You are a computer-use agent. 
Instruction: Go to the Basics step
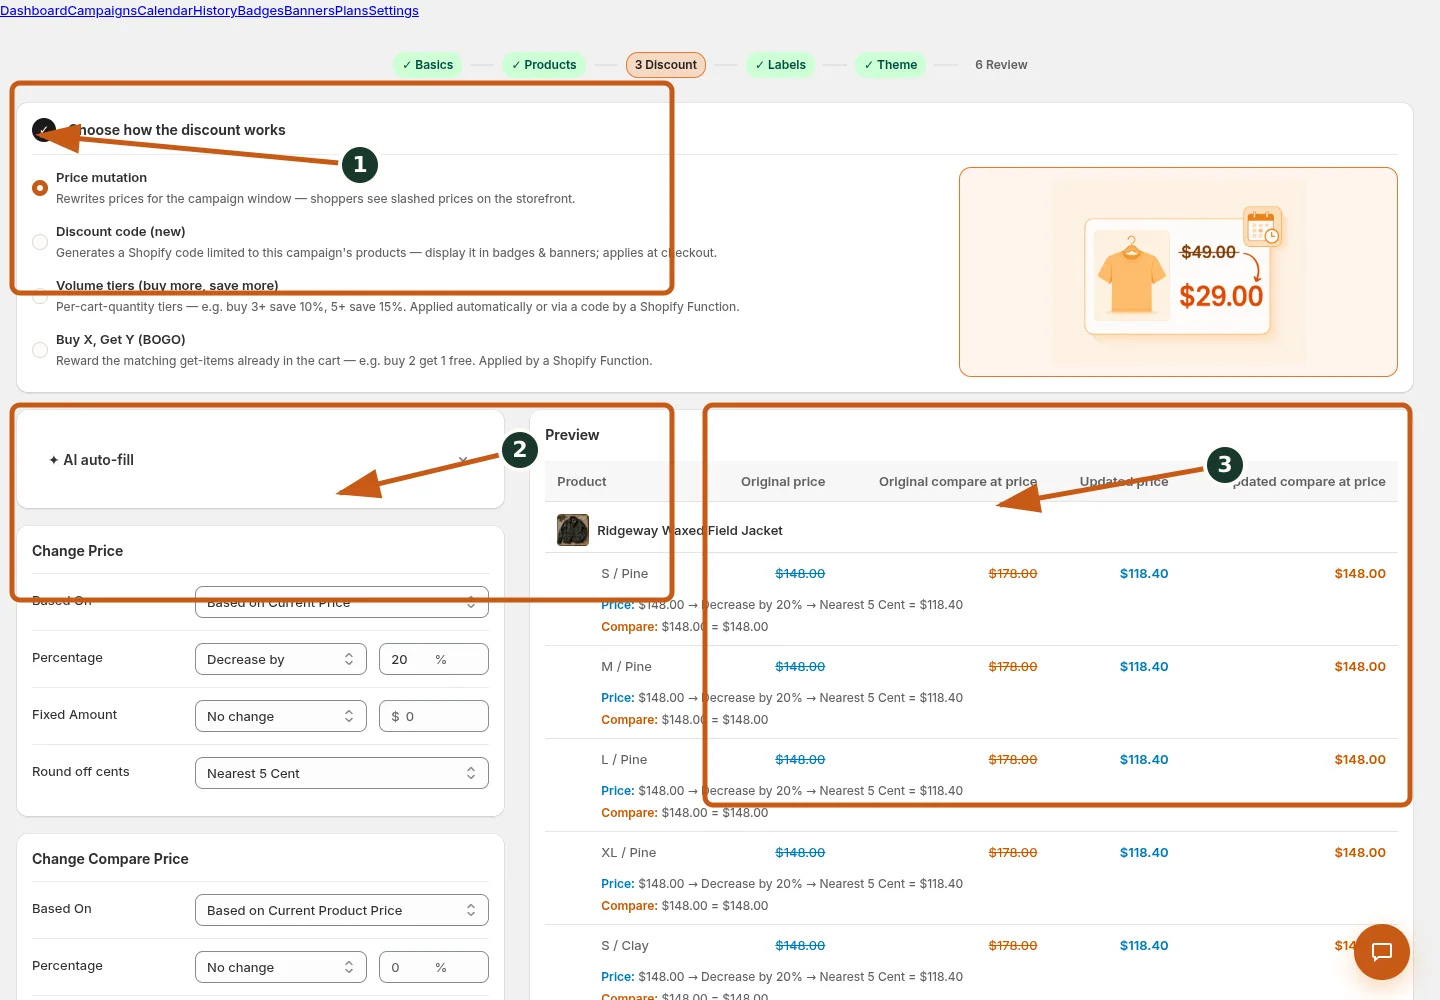427,65
